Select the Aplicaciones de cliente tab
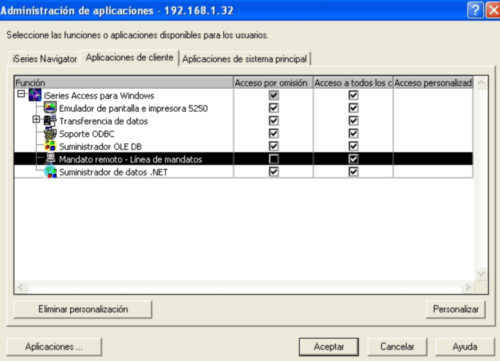Image resolution: width=500 pixels, height=361 pixels. [130, 58]
